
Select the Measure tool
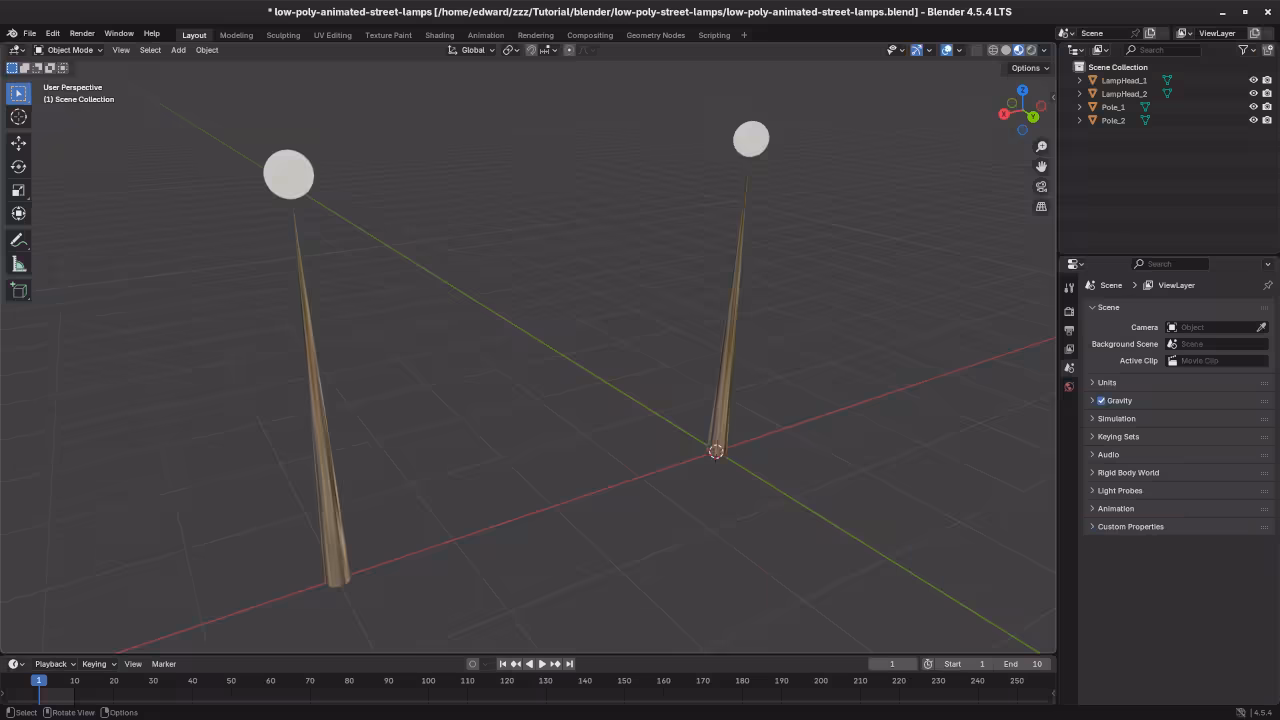click(x=18, y=263)
